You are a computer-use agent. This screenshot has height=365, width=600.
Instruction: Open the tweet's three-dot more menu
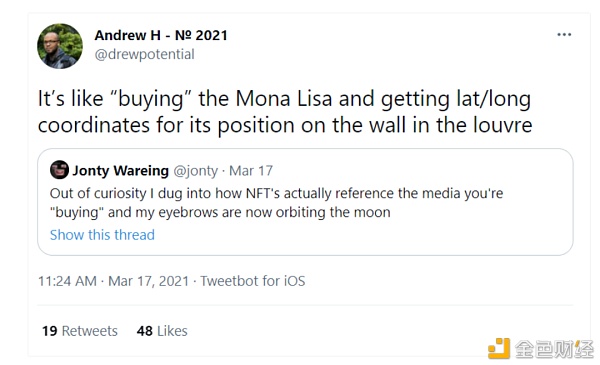coord(564,35)
